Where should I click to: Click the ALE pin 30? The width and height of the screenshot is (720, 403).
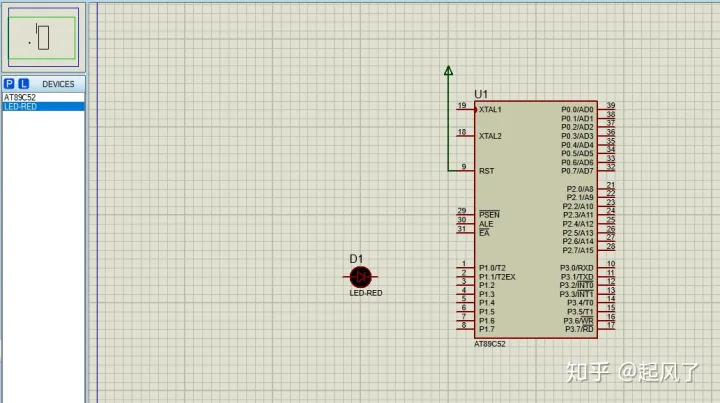(x=465, y=224)
